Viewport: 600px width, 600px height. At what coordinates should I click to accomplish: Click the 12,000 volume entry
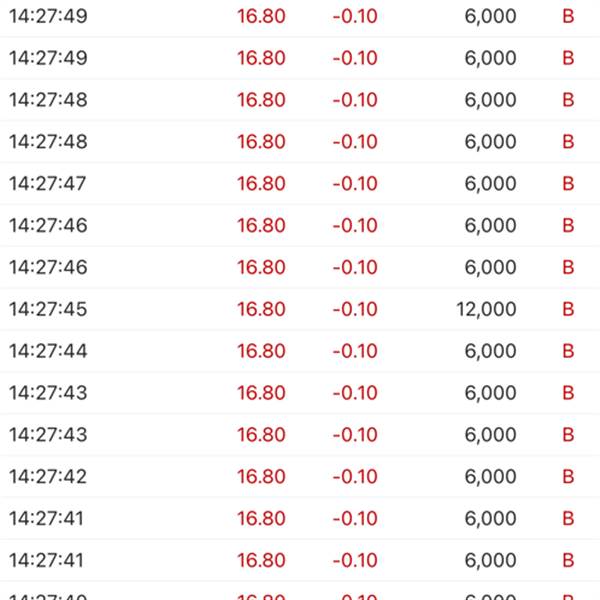click(x=486, y=309)
